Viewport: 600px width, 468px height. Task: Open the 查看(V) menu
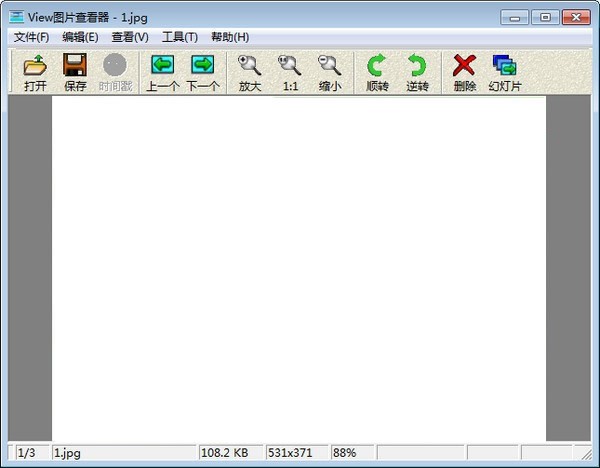[x=130, y=37]
